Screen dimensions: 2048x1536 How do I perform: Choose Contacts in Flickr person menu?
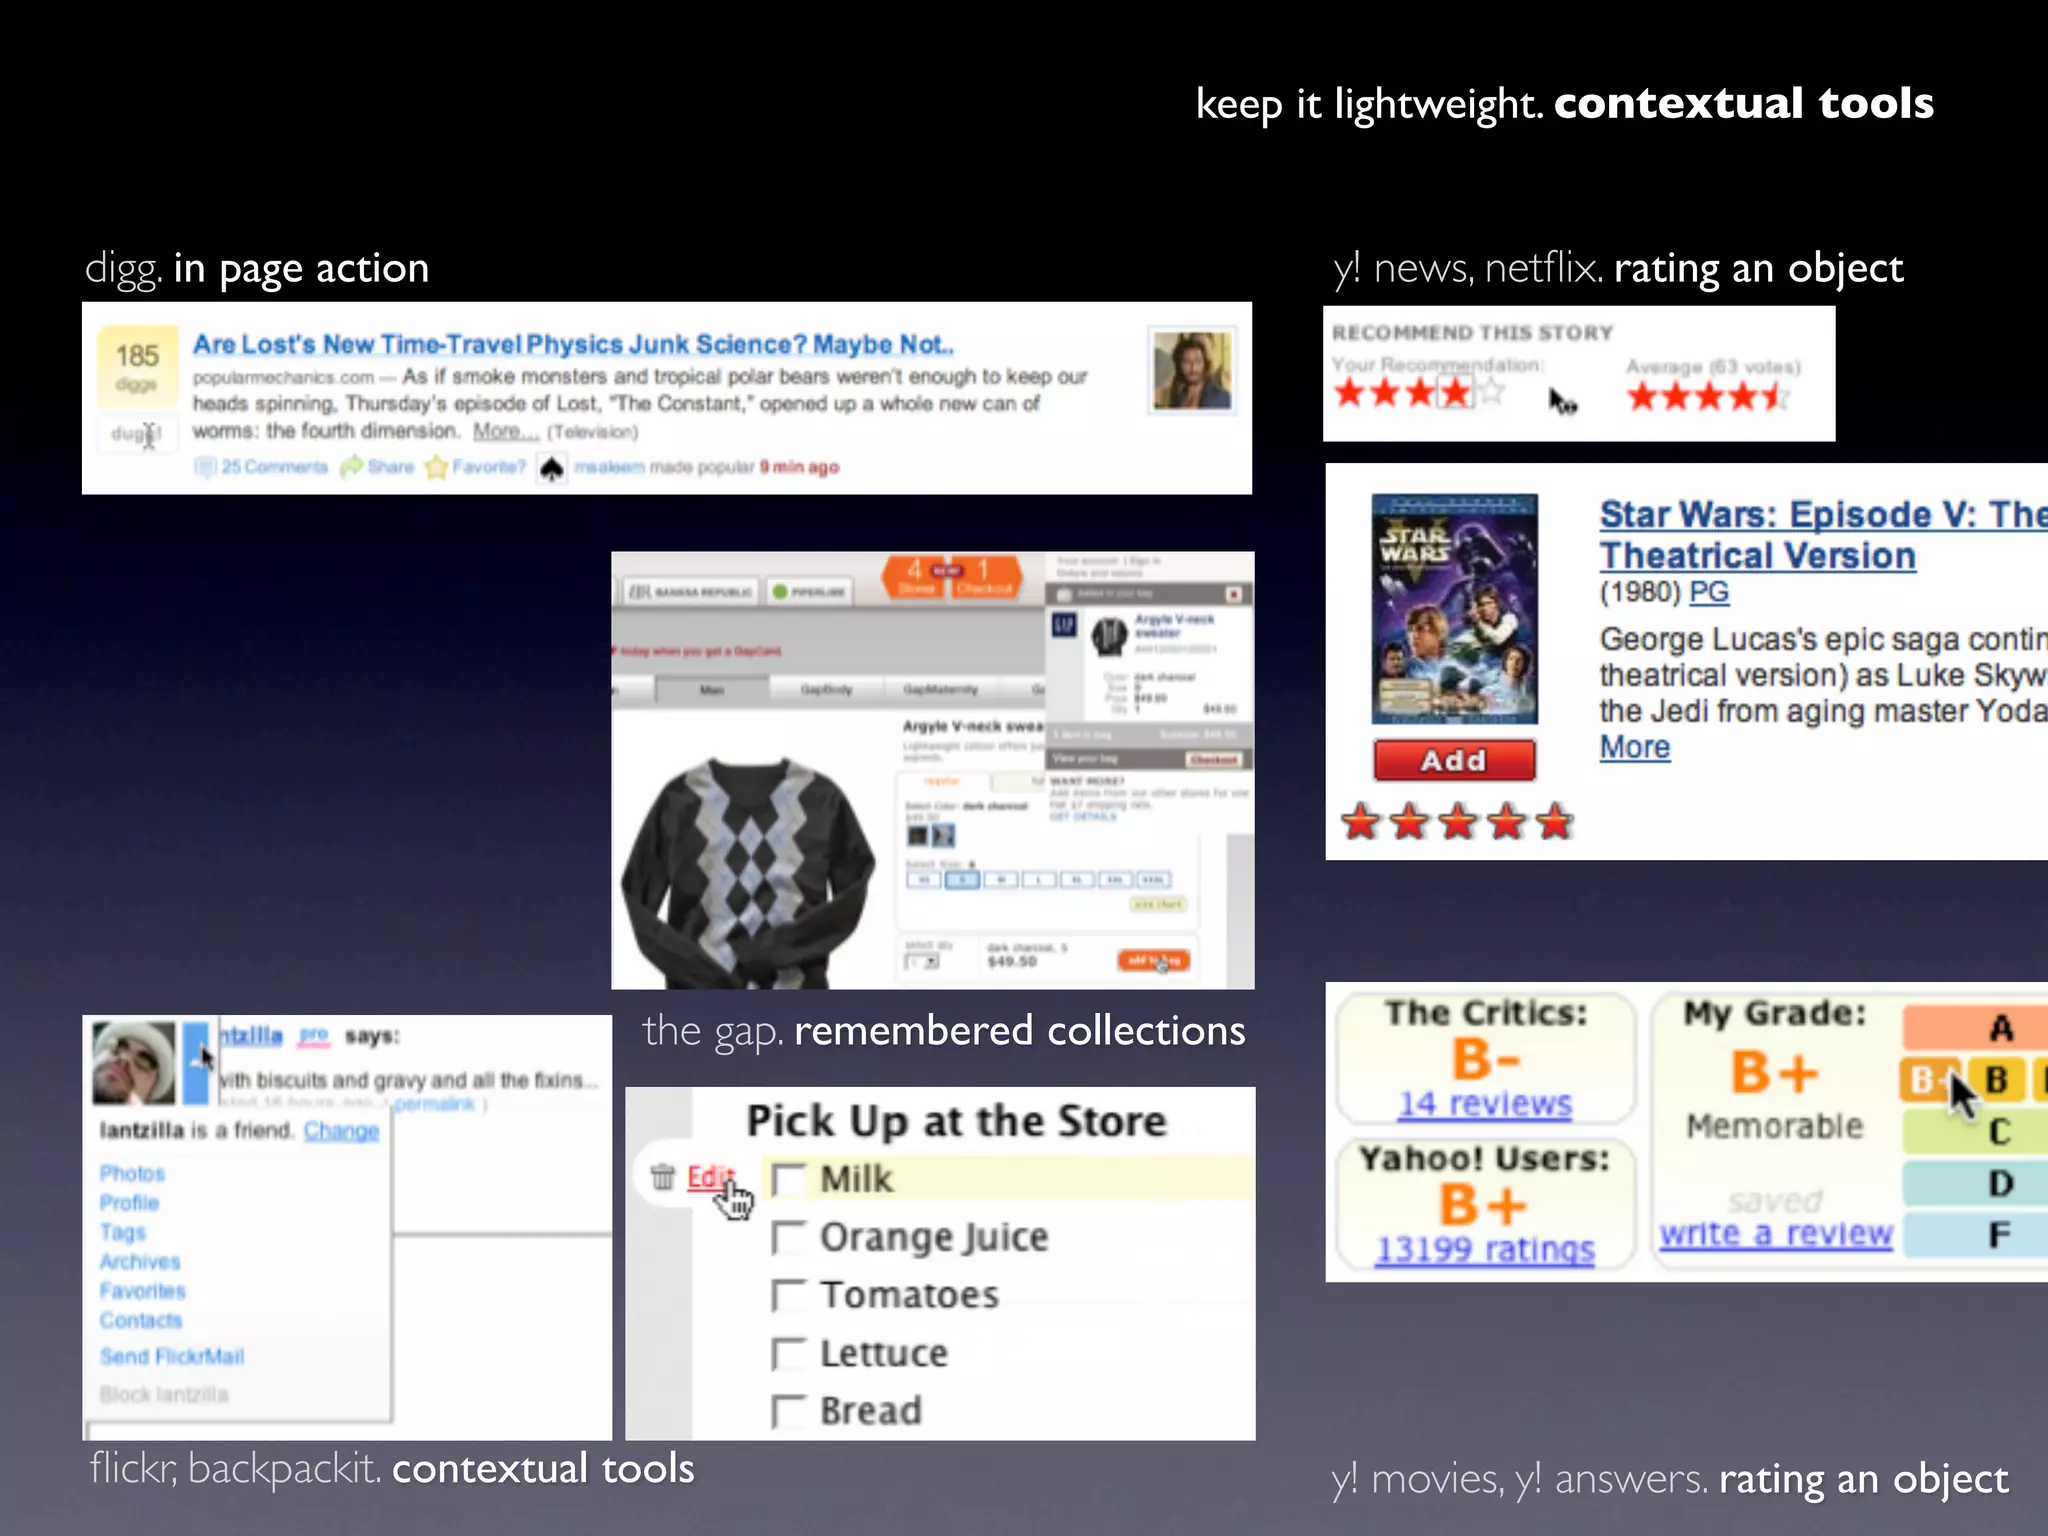(x=141, y=1320)
